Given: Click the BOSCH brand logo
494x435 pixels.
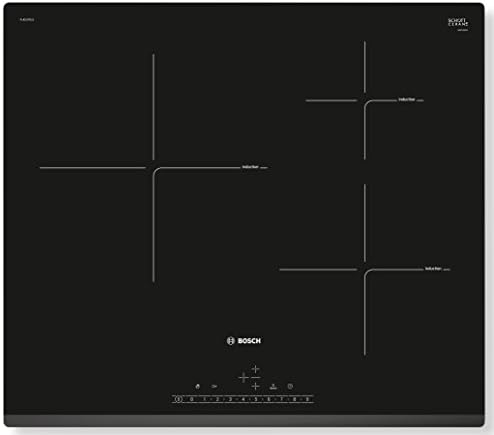Looking at the screenshot, I should coord(244,341).
